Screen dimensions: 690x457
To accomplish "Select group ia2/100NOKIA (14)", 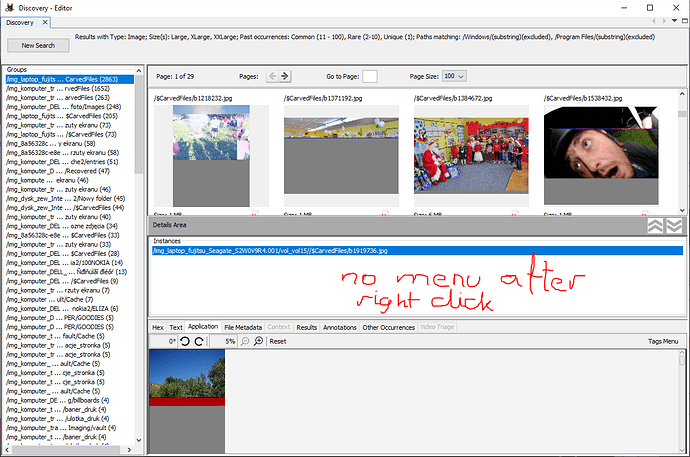I will [70, 263].
